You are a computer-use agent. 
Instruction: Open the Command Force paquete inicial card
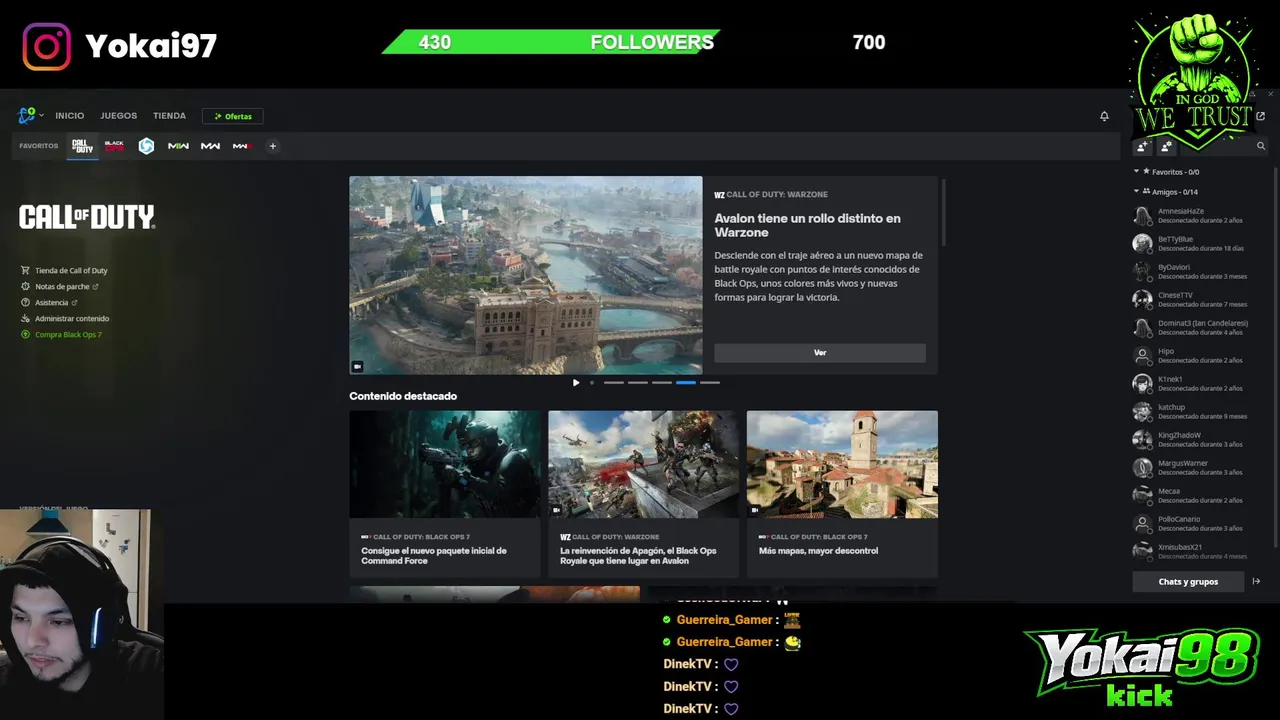[444, 493]
